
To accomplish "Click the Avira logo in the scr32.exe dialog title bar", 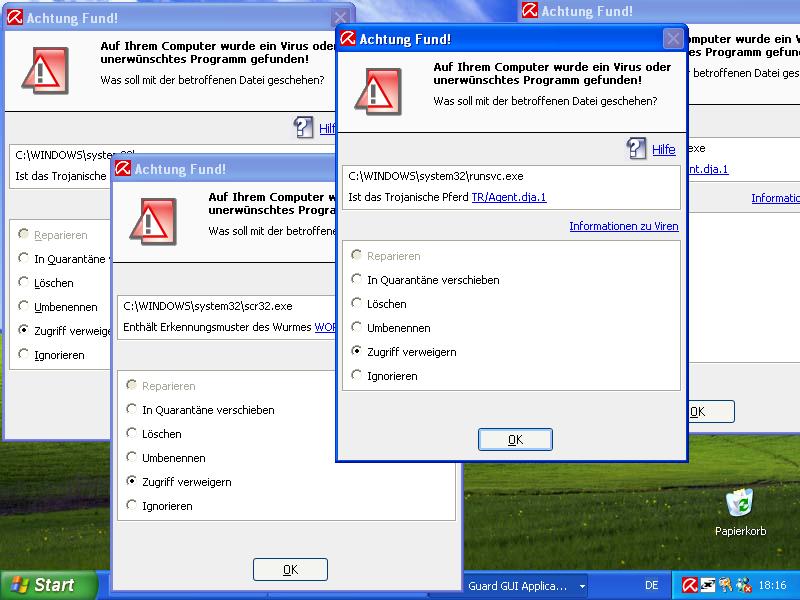I will [123, 168].
